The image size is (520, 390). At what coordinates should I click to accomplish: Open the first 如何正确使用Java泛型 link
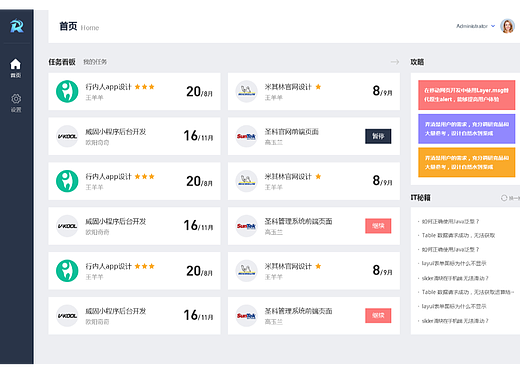(450, 221)
